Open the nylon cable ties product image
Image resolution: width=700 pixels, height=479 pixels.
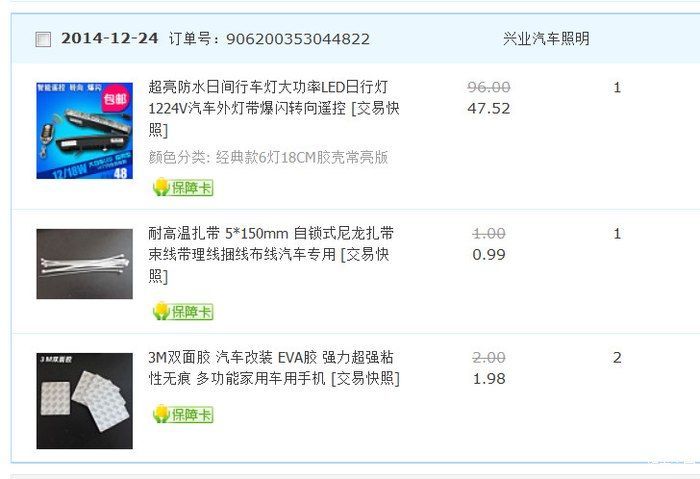pyautogui.click(x=84, y=264)
